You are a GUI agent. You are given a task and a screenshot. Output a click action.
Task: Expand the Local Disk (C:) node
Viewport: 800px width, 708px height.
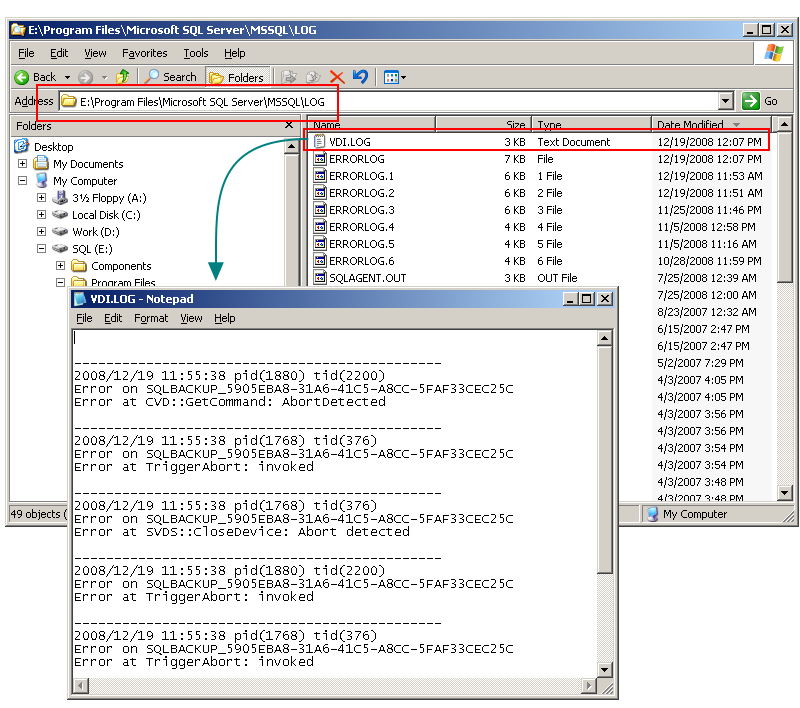click(42, 215)
